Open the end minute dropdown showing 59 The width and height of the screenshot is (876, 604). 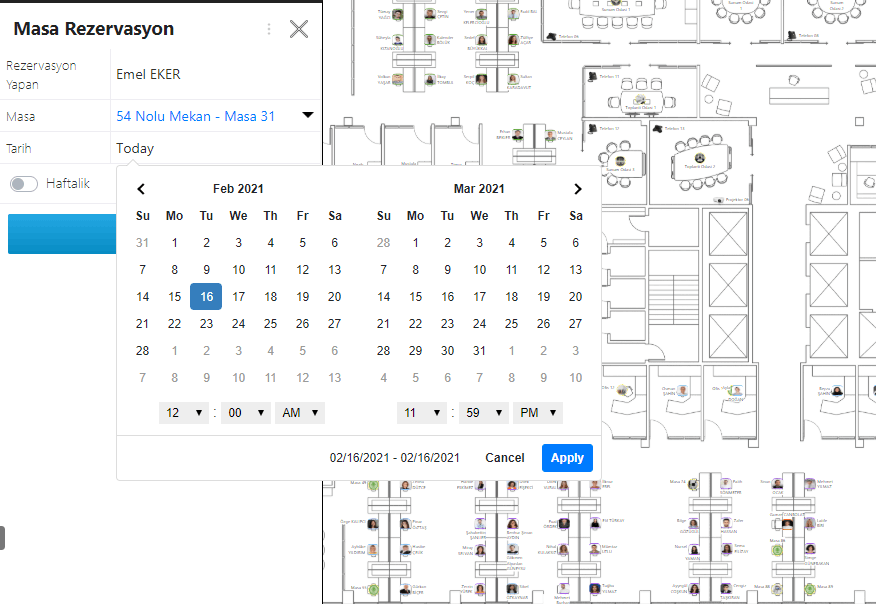point(483,413)
